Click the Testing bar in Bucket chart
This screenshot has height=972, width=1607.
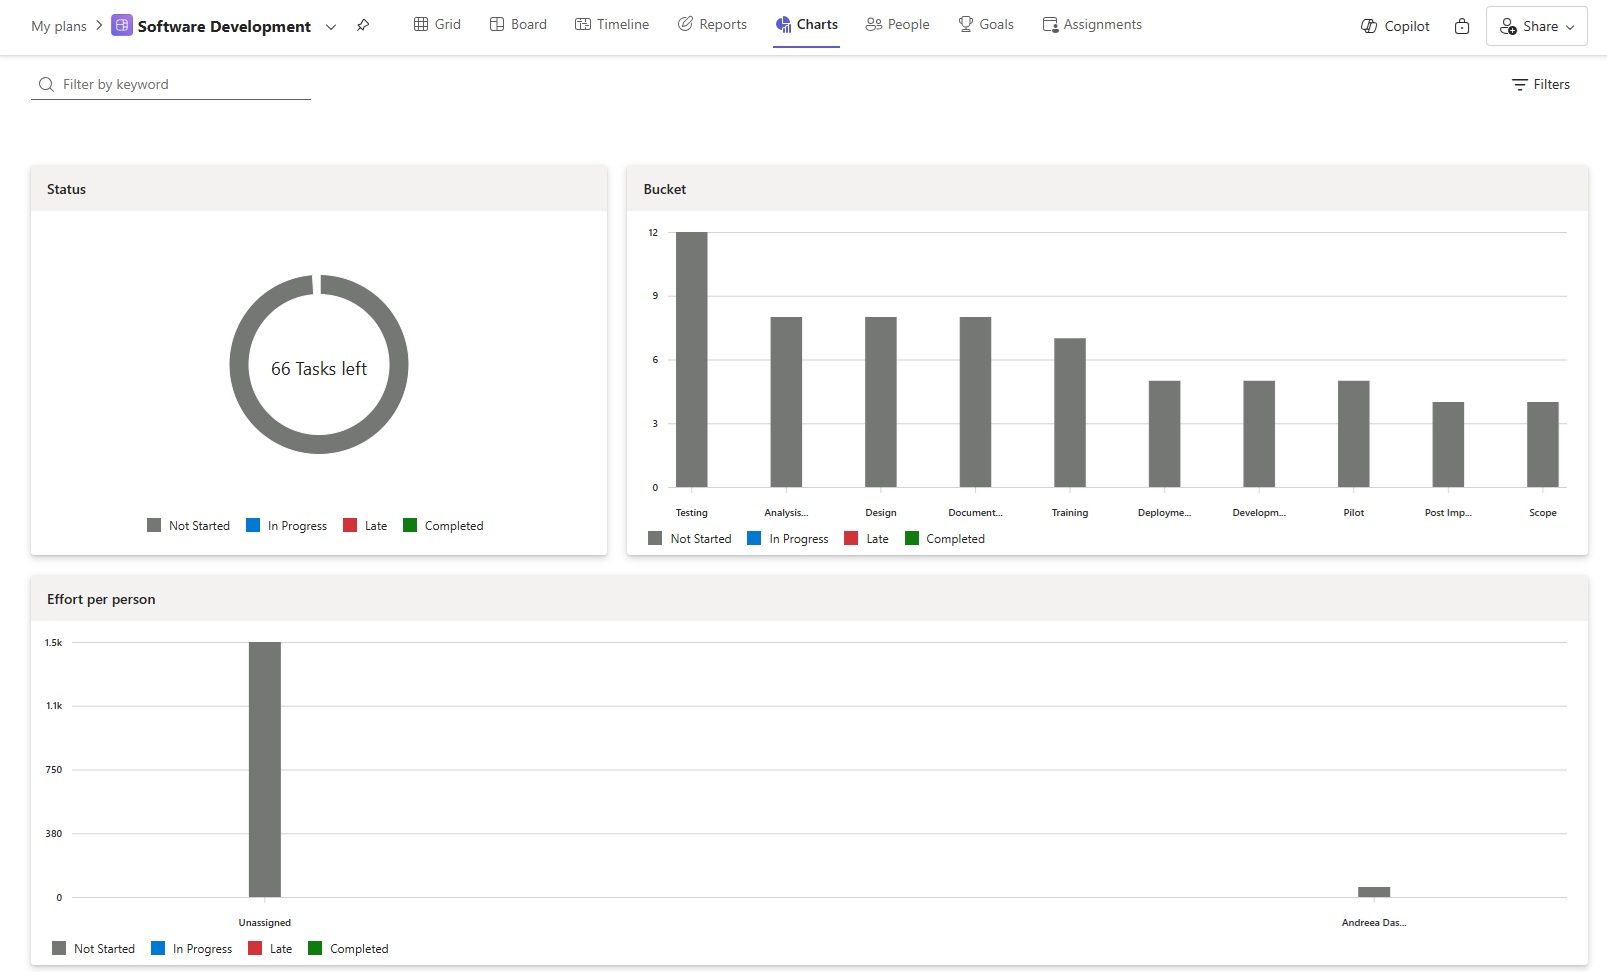pos(691,360)
